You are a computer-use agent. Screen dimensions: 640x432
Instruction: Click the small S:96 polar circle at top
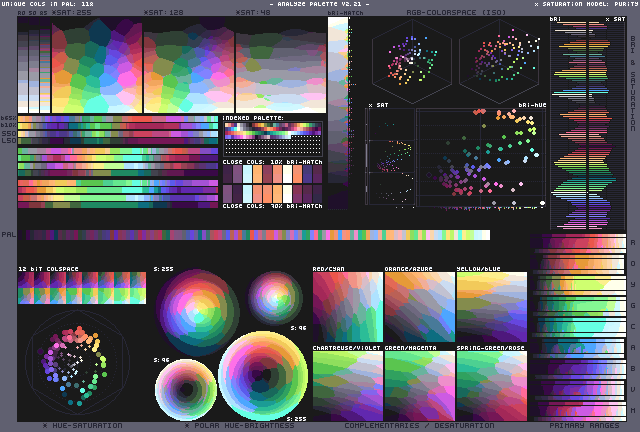[x=275, y=294]
